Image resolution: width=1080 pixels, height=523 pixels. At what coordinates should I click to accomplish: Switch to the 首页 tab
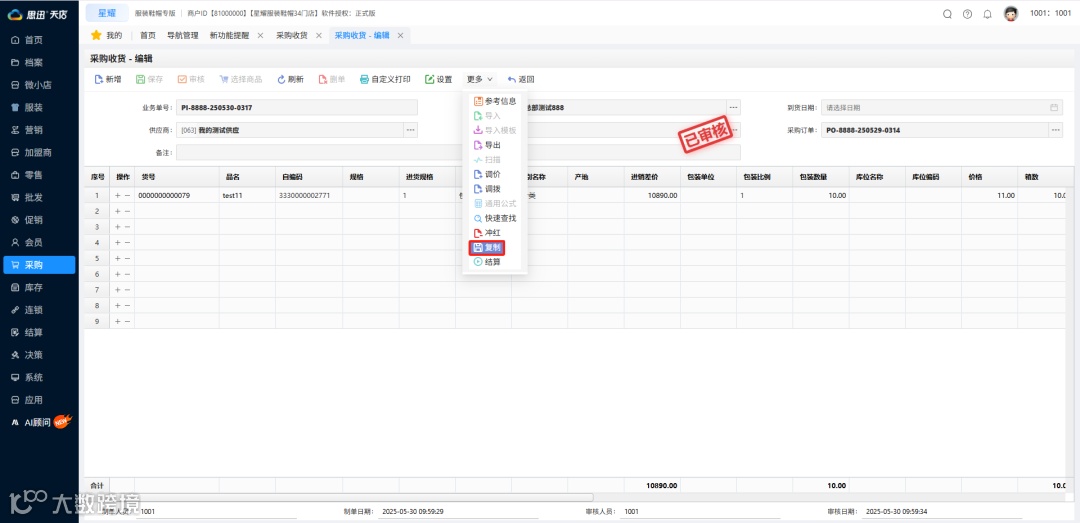[x=147, y=35]
